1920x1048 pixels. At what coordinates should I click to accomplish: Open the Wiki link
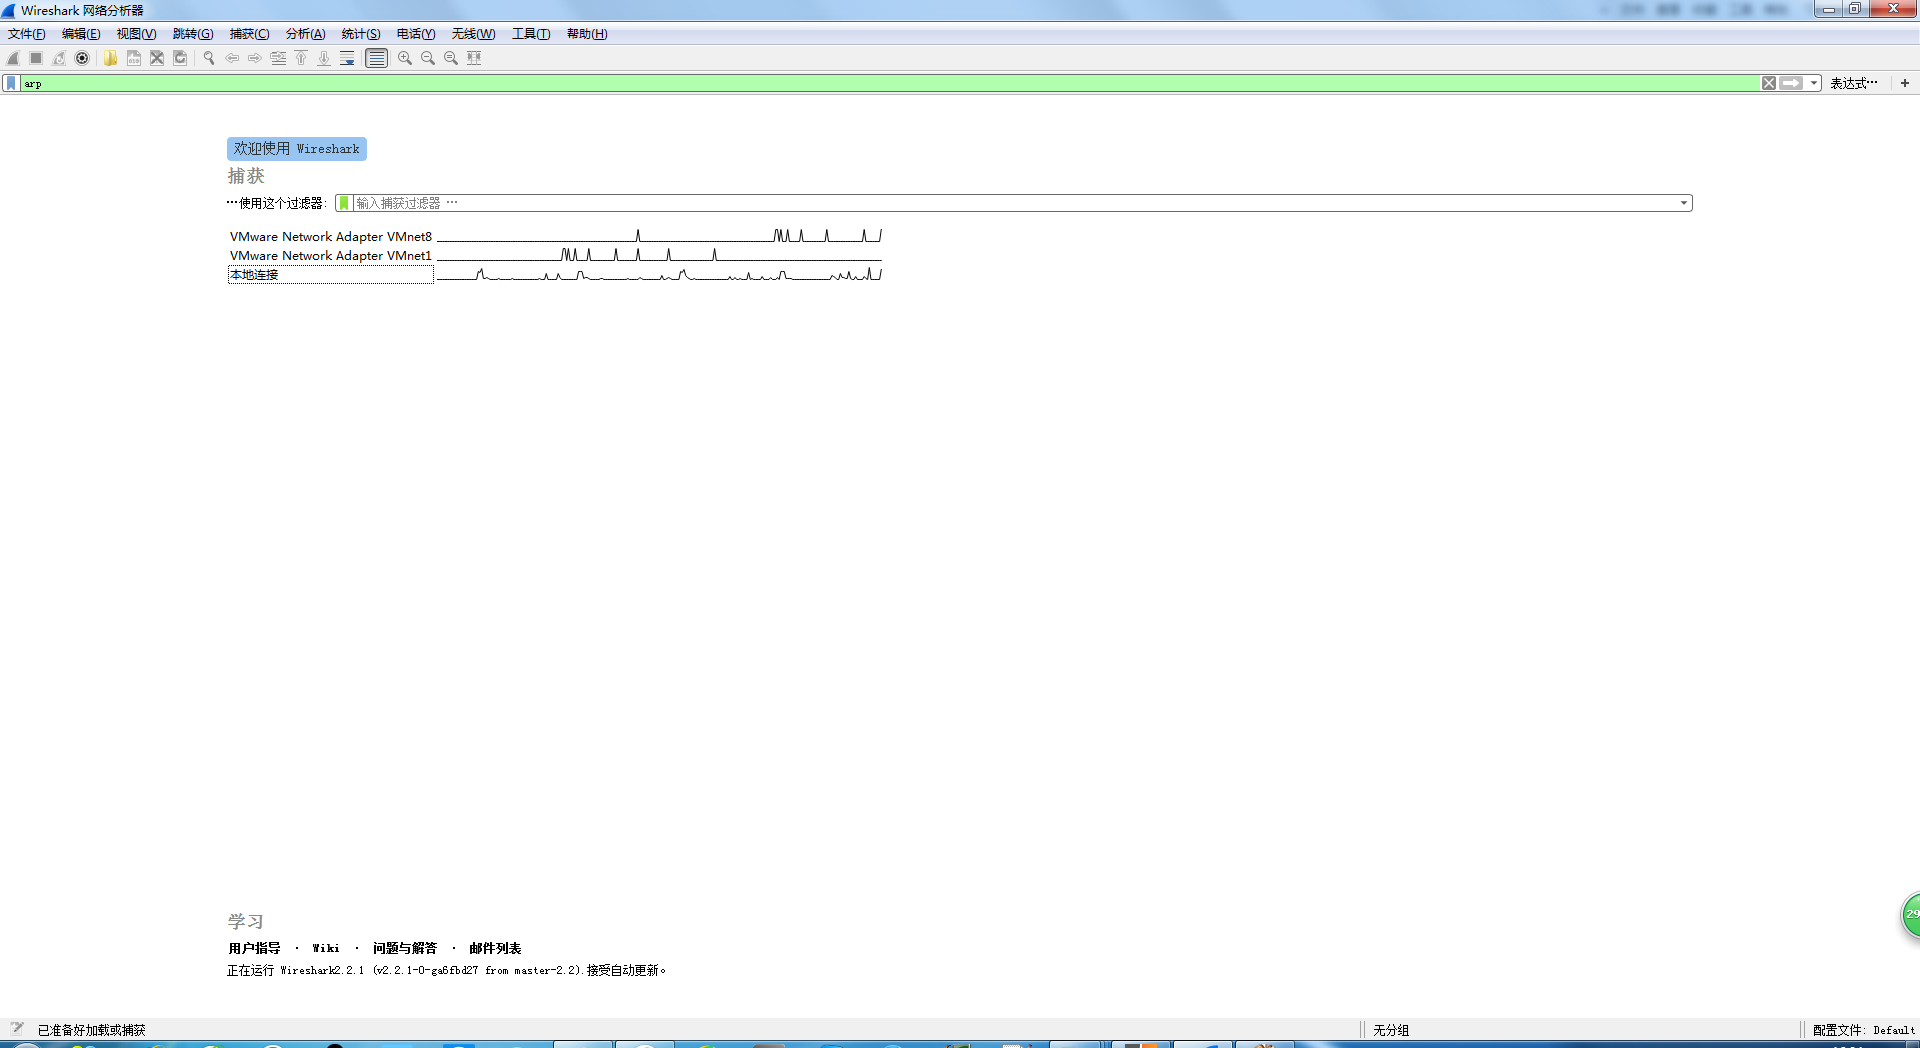pyautogui.click(x=326, y=948)
